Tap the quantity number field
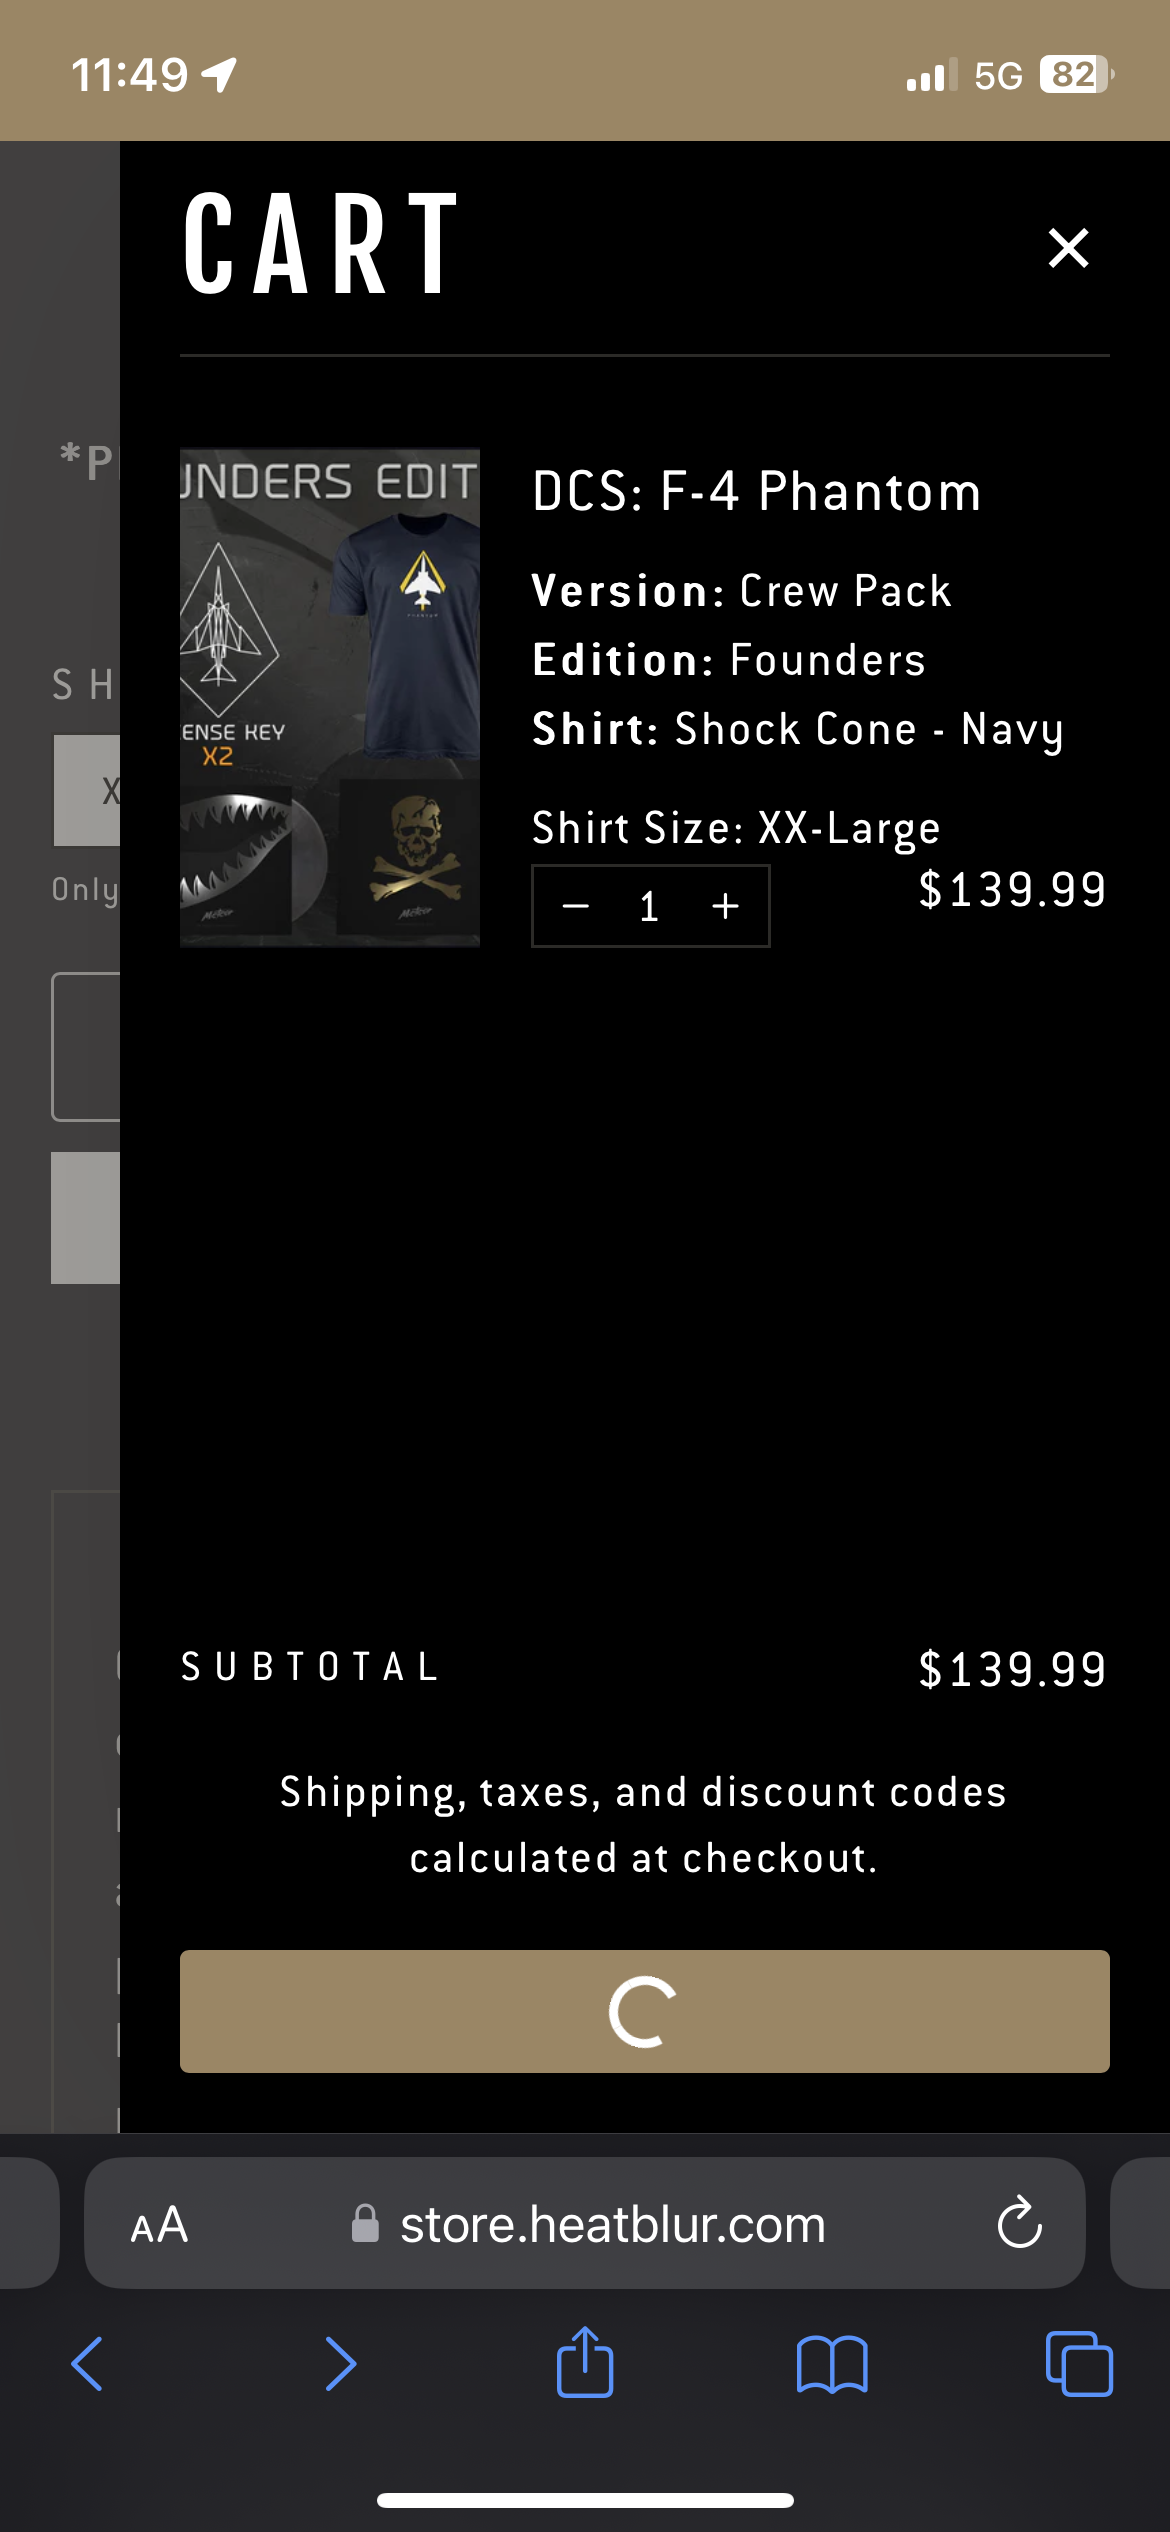The width and height of the screenshot is (1170, 2532). (650, 906)
